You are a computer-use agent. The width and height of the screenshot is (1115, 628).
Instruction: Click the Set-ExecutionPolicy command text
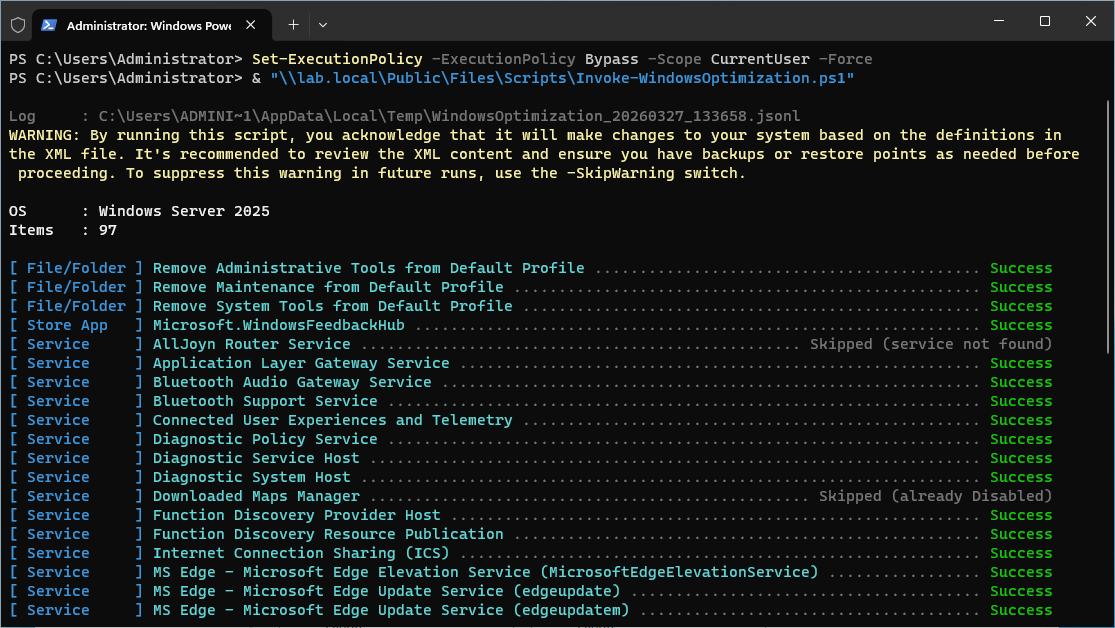point(337,59)
